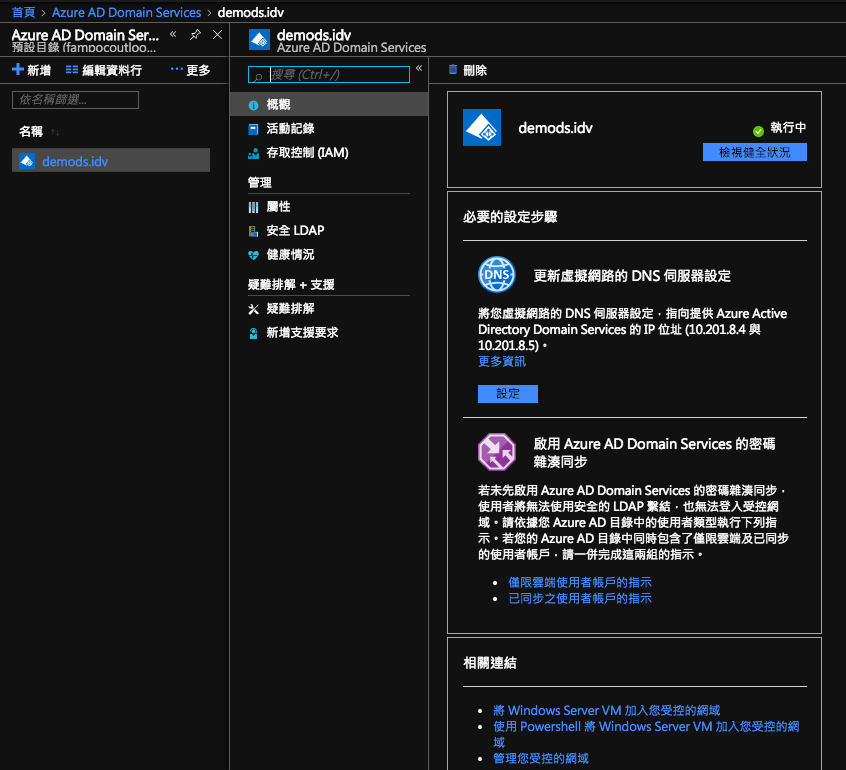Click the 設定 configure button
This screenshot has height=770, width=846.
click(508, 394)
